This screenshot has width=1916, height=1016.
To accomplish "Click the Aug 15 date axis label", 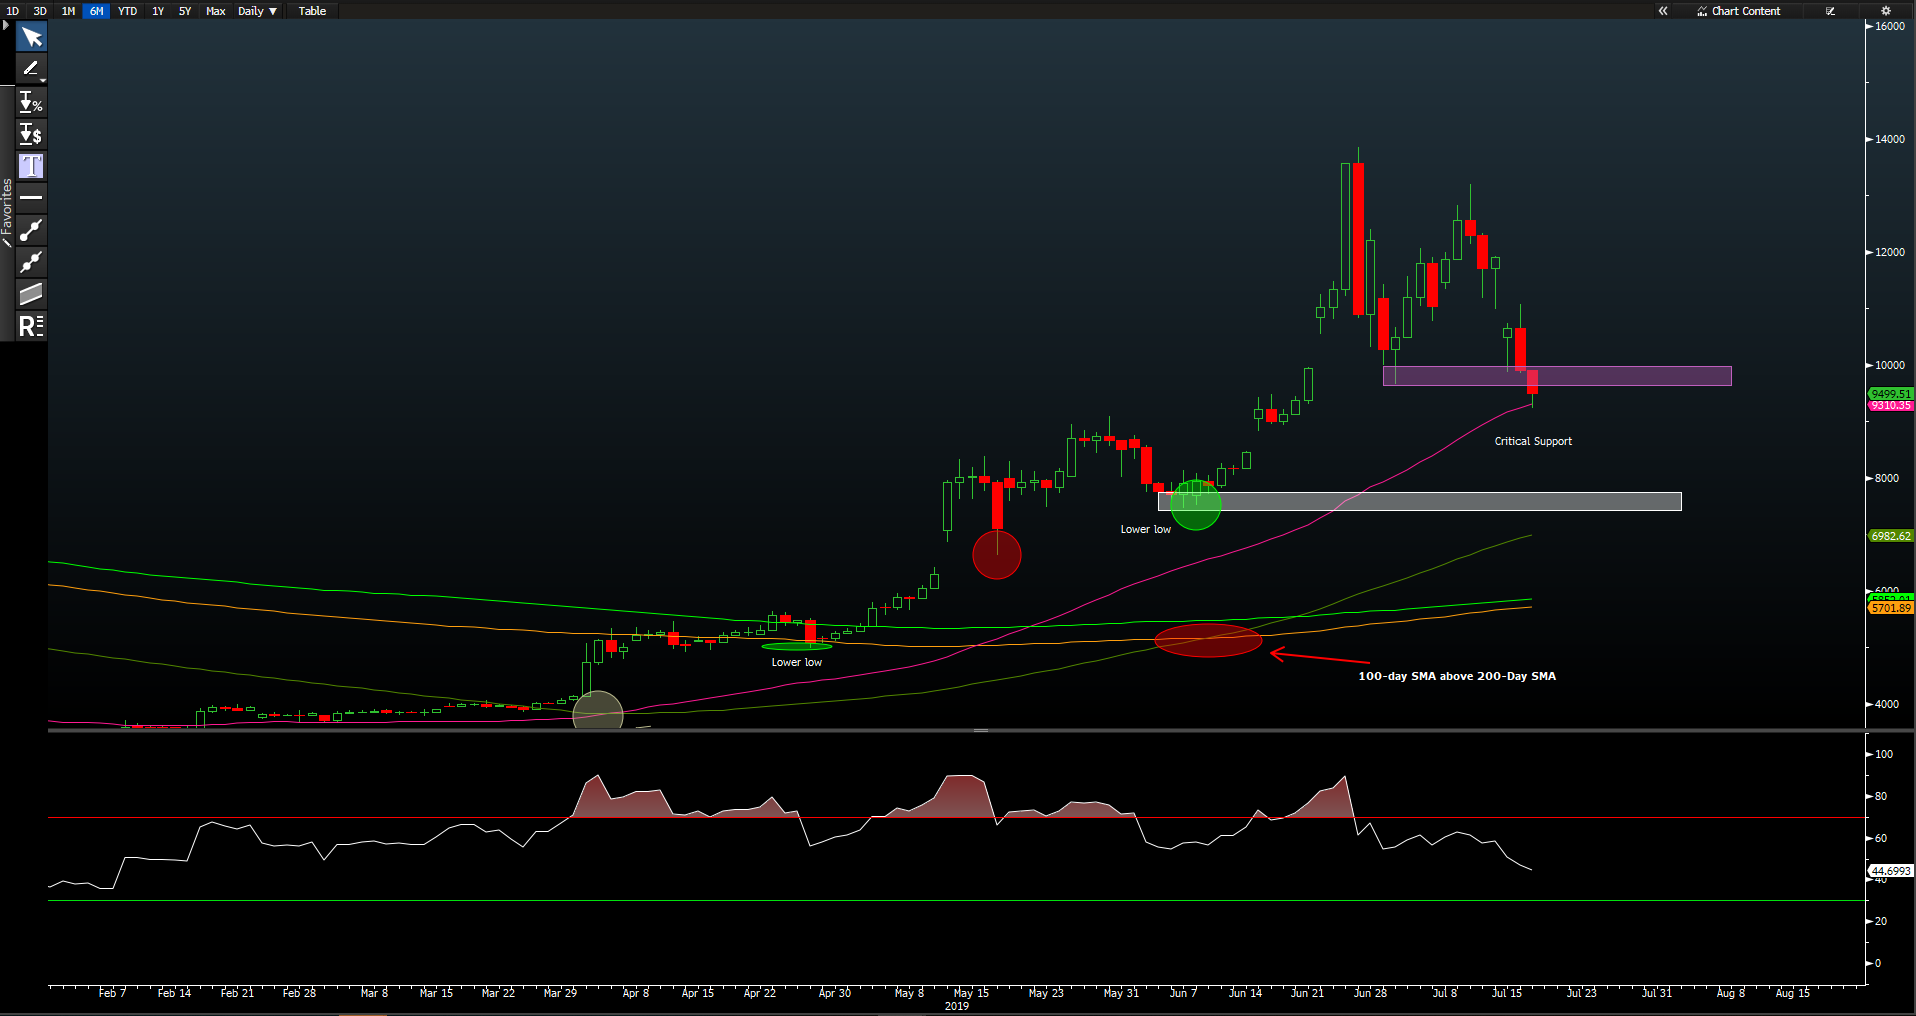I will (x=1792, y=993).
